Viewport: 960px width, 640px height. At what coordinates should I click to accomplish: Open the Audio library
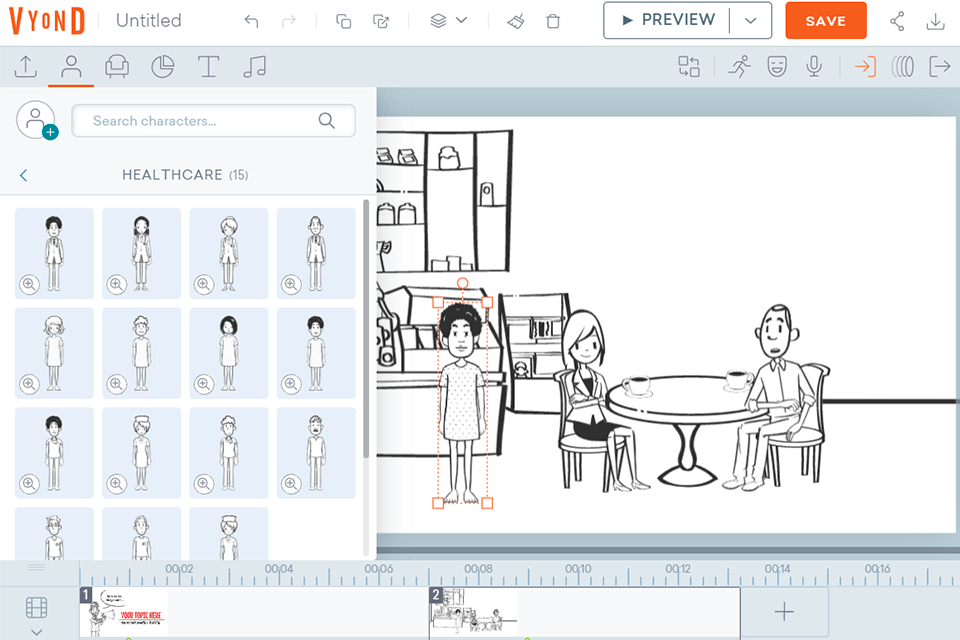253,67
